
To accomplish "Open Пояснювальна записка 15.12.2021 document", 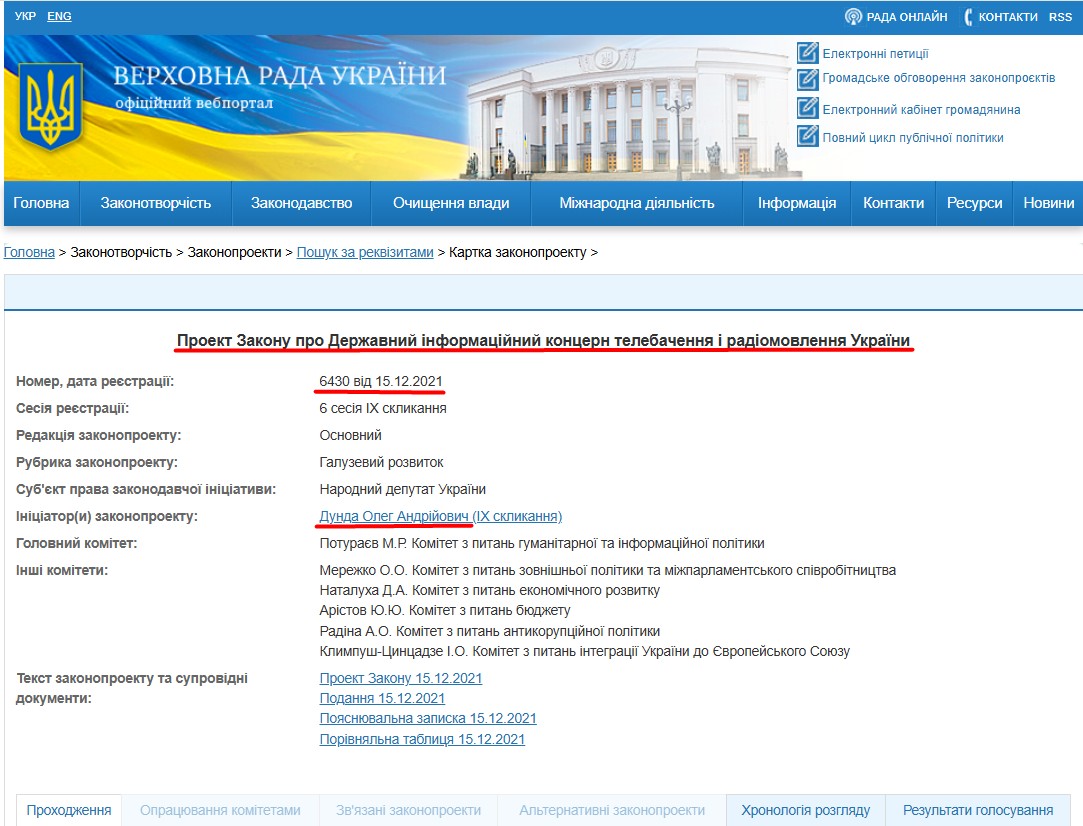I will coord(428,718).
